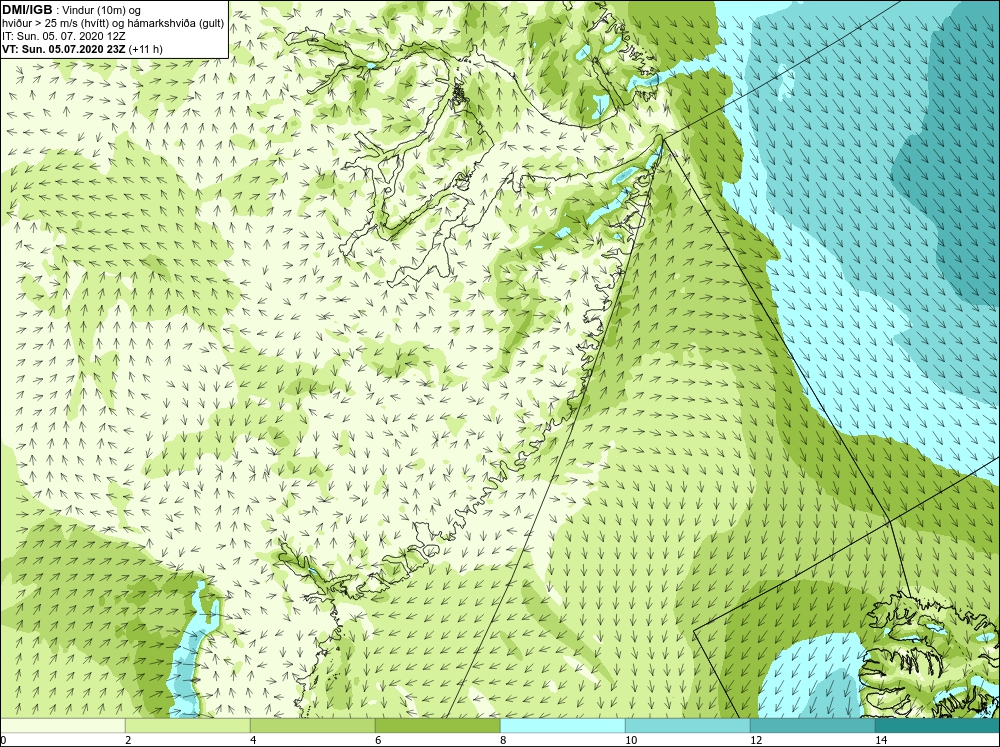This screenshot has width=1000, height=747.
Task: Click the 10–12 m/s legend color swatch
Action: [688, 725]
